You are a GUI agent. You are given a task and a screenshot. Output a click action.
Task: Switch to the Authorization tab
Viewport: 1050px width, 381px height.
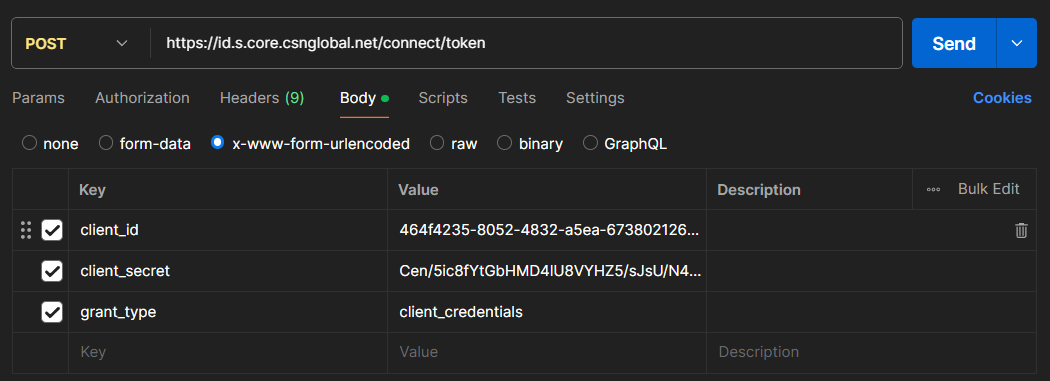click(x=142, y=98)
